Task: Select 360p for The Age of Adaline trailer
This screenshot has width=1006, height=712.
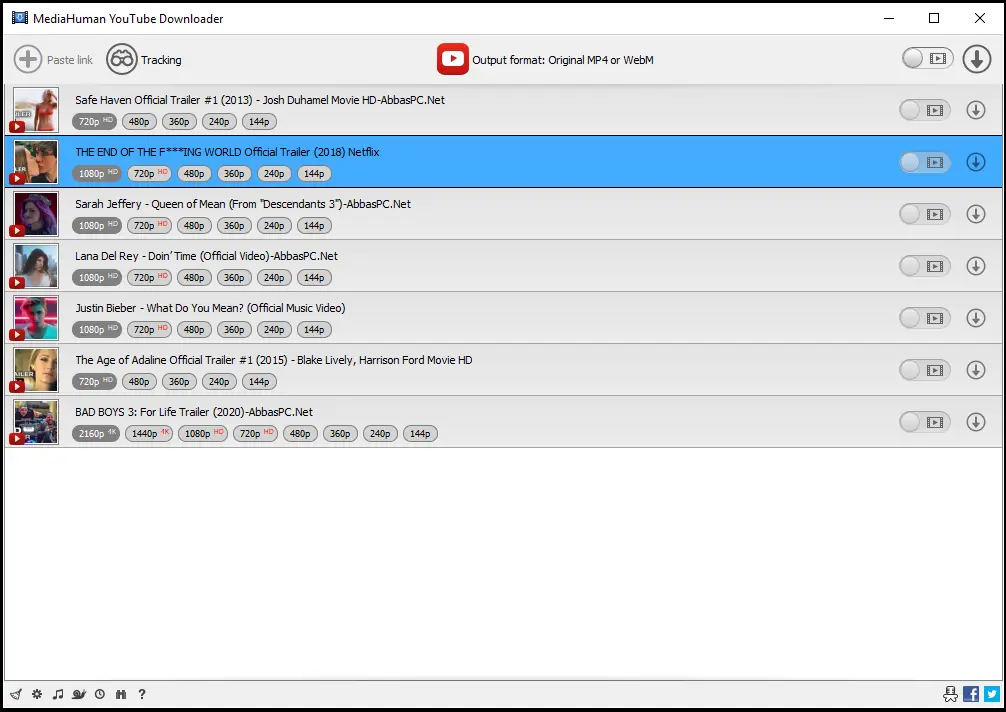Action: (179, 382)
